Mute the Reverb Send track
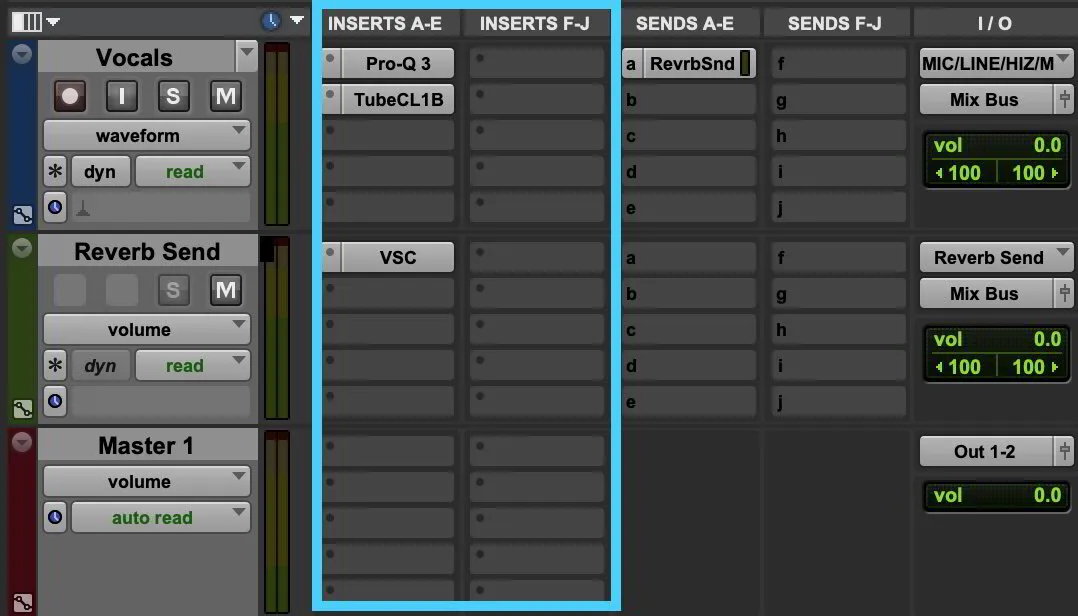This screenshot has width=1078, height=616. tap(225, 291)
